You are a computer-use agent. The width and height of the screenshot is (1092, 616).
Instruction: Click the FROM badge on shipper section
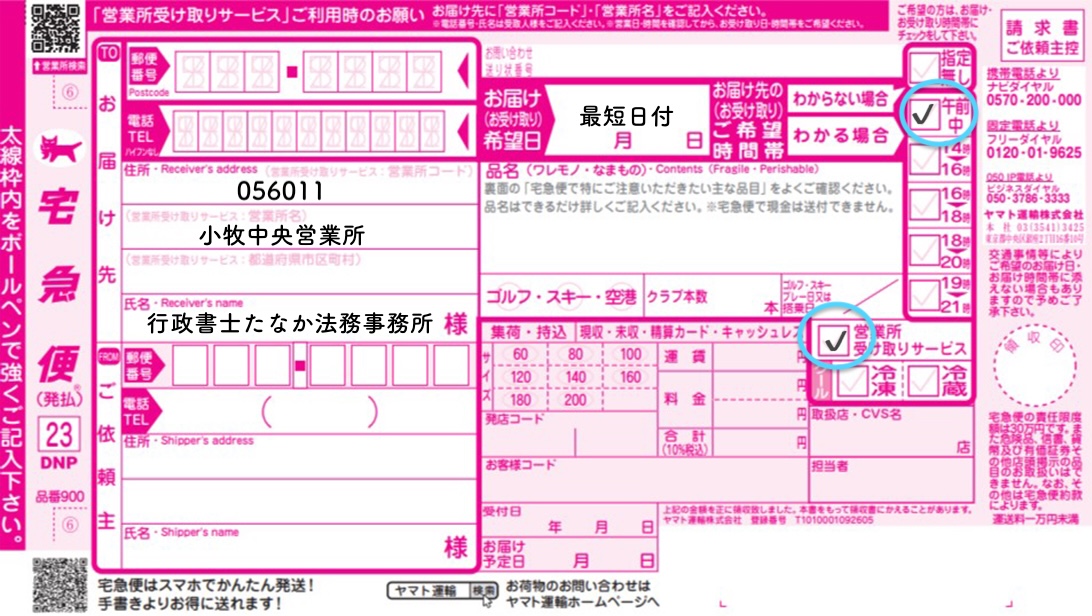(x=108, y=355)
